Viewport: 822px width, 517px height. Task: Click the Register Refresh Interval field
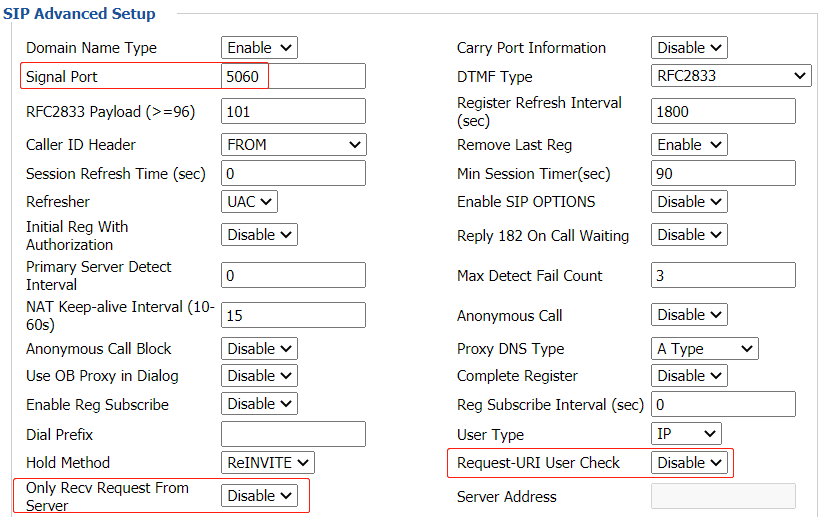click(x=723, y=111)
